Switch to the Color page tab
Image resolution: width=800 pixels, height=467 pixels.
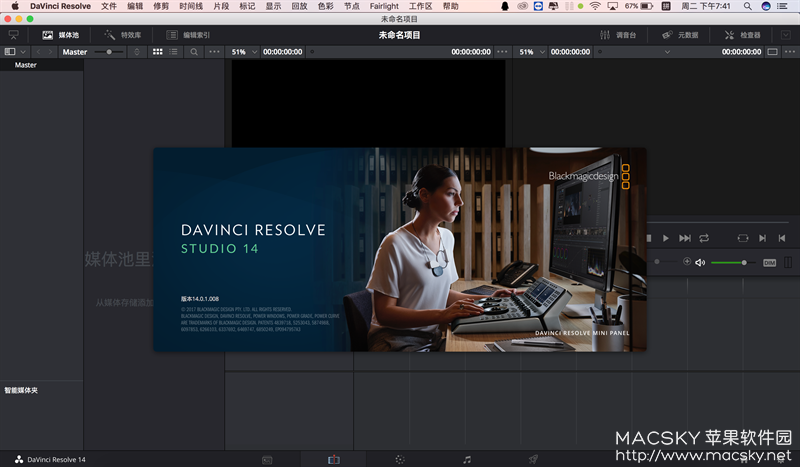400,459
